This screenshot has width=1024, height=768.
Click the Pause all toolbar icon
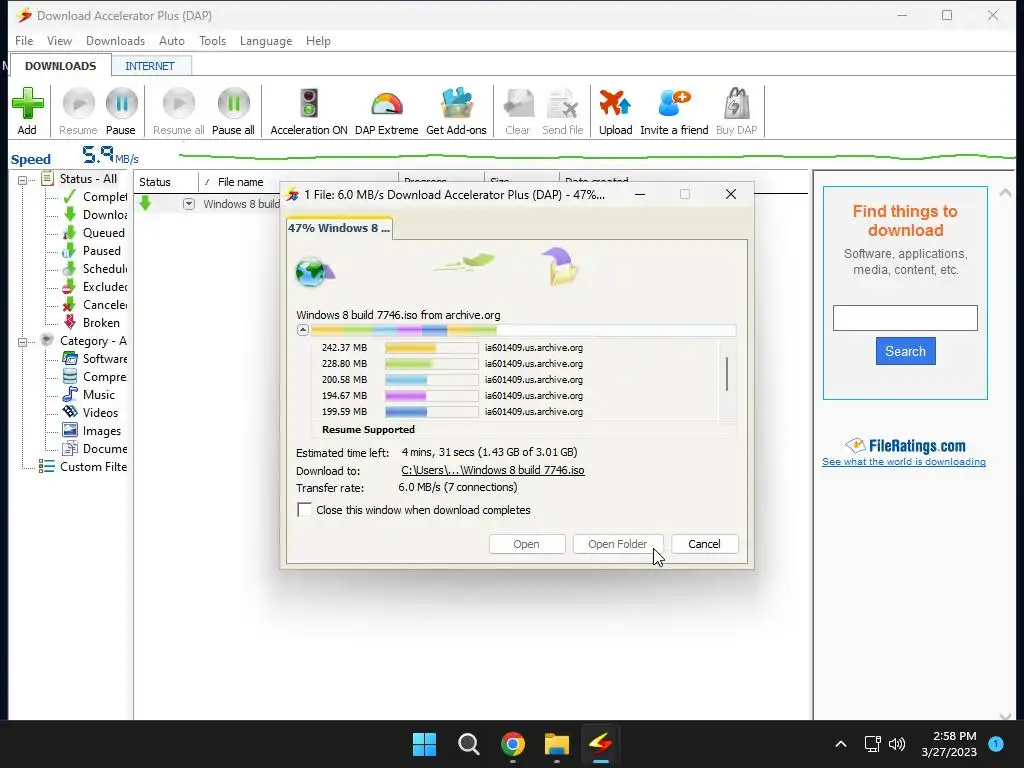(233, 104)
